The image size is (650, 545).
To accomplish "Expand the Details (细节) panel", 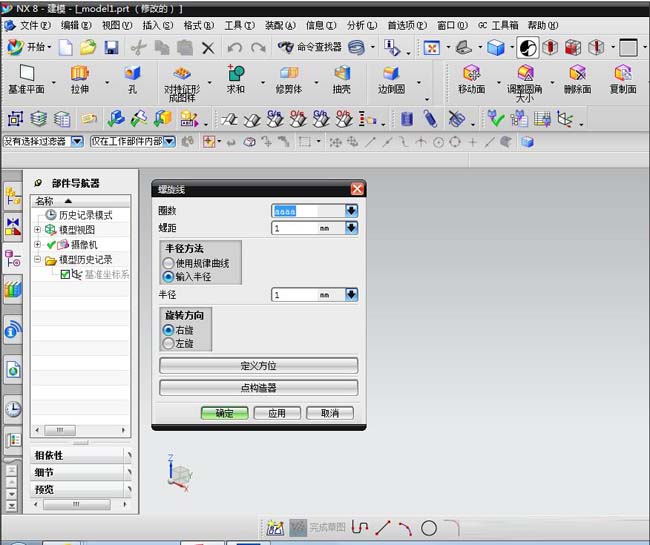I will (x=80, y=472).
